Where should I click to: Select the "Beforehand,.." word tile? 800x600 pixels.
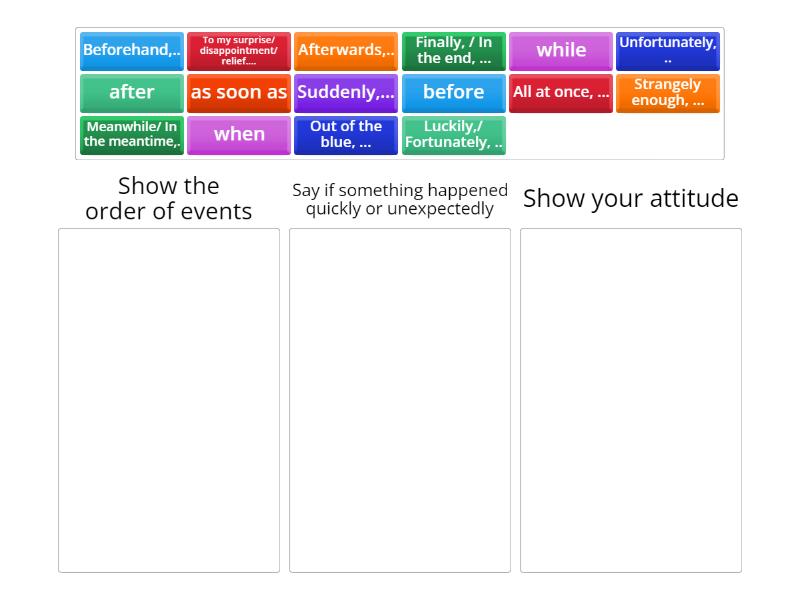tap(132, 50)
